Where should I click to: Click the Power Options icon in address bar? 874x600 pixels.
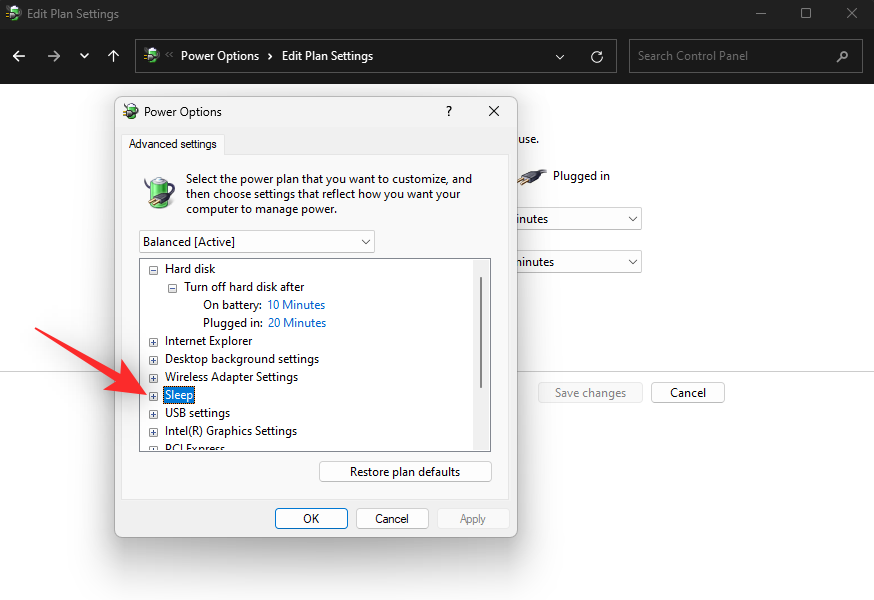coord(152,55)
